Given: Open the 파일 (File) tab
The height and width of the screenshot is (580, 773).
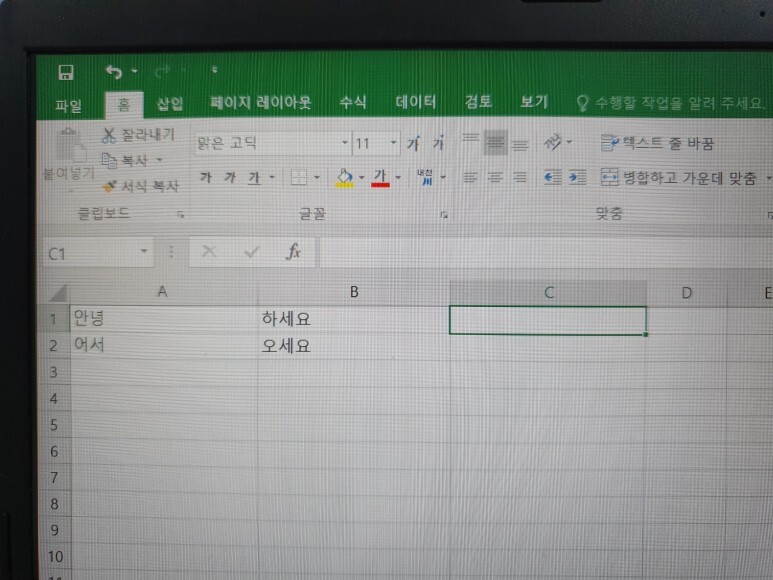Looking at the screenshot, I should click(69, 105).
